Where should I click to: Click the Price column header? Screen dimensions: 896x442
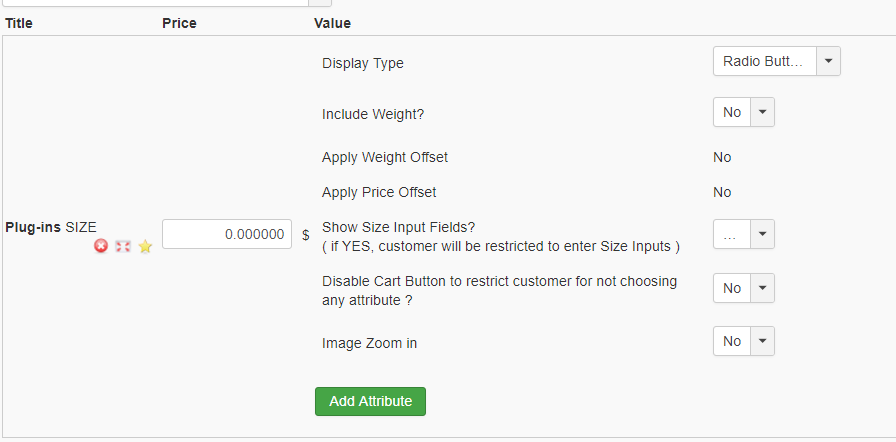(x=179, y=23)
